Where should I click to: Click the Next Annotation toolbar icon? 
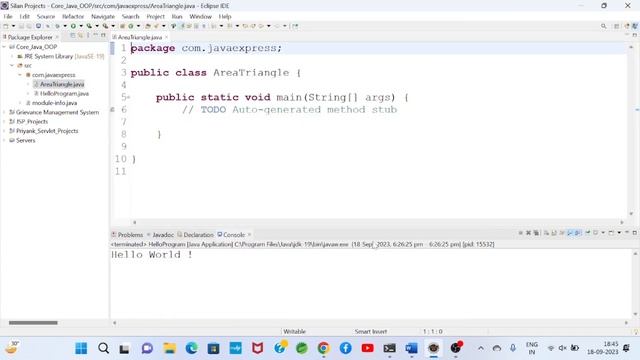coord(213,26)
